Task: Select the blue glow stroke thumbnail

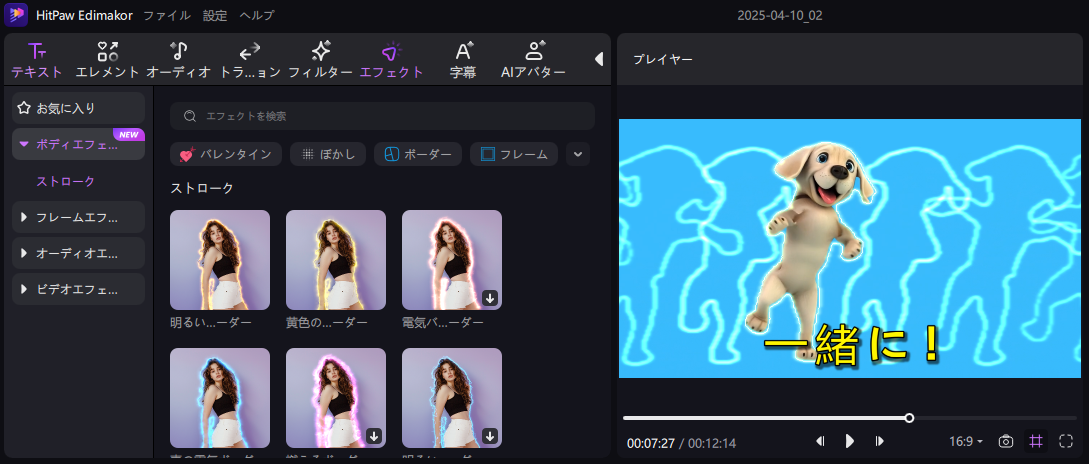Action: tap(220, 397)
